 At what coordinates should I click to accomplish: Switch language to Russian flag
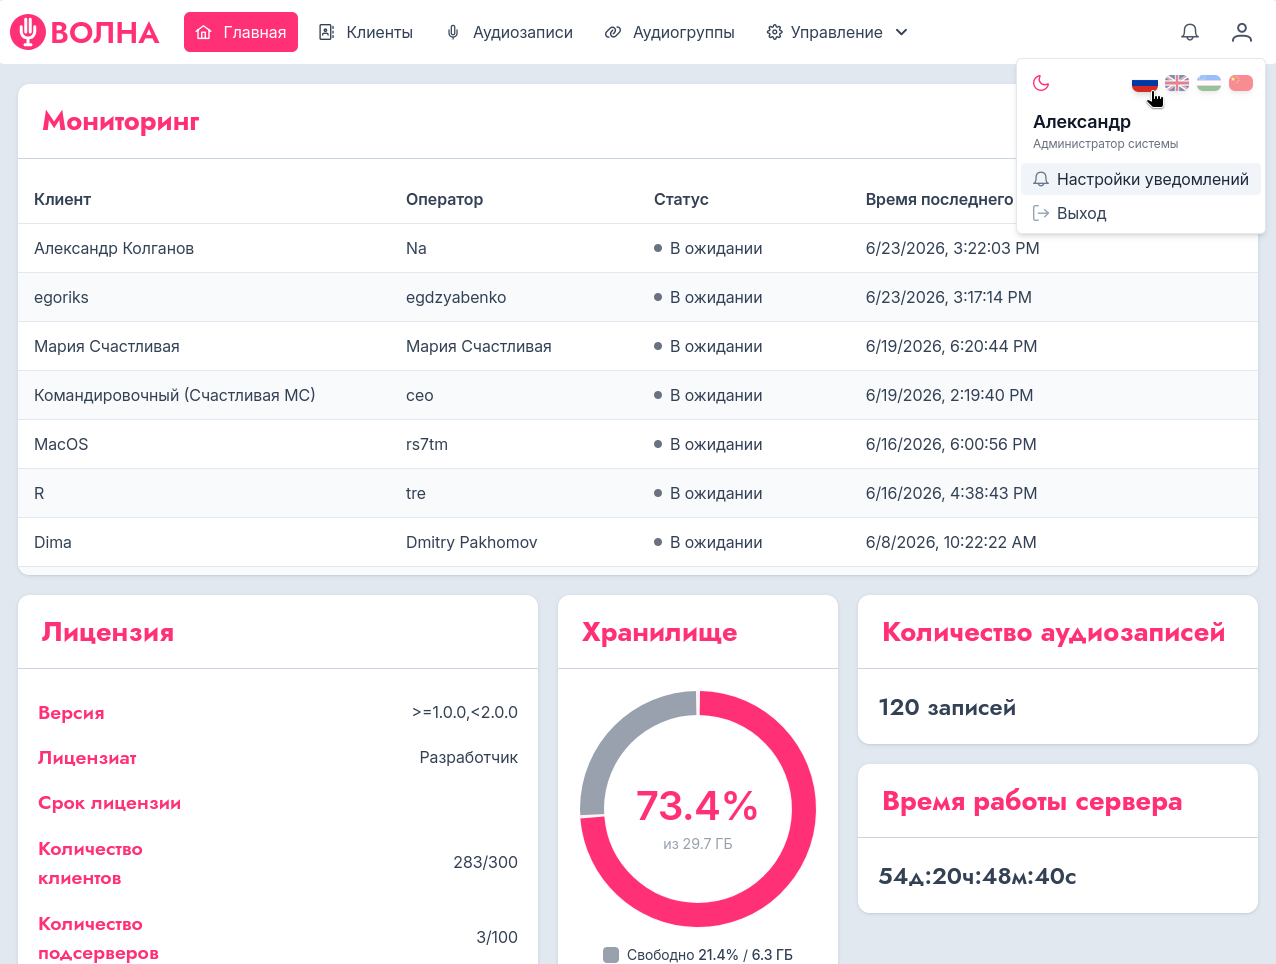1145,83
